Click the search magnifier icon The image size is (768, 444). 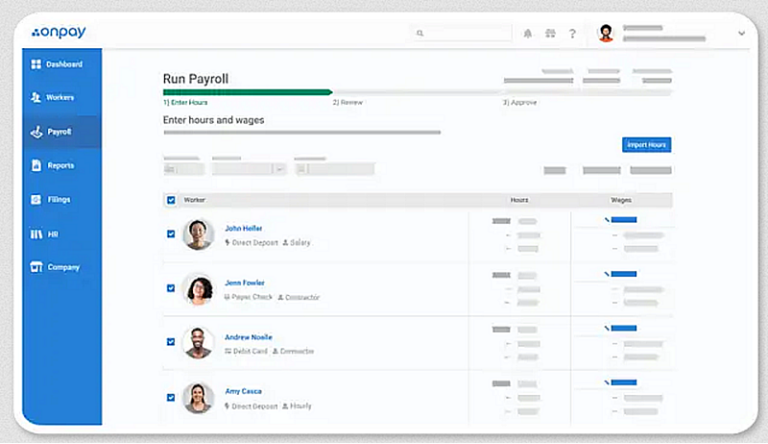[x=420, y=33]
